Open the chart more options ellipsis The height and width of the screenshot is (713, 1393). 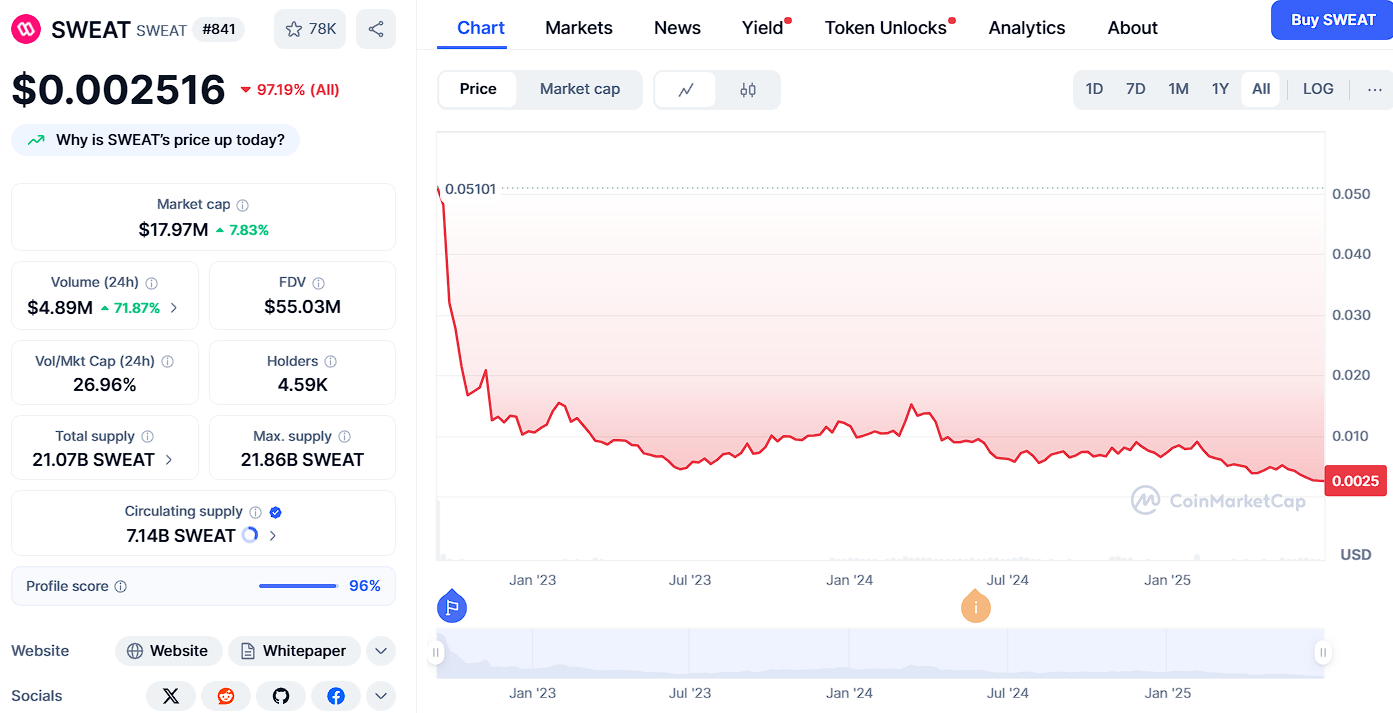(1375, 89)
